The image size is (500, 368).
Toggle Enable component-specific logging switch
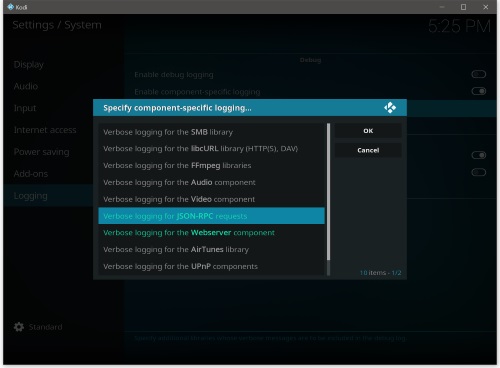(x=478, y=91)
